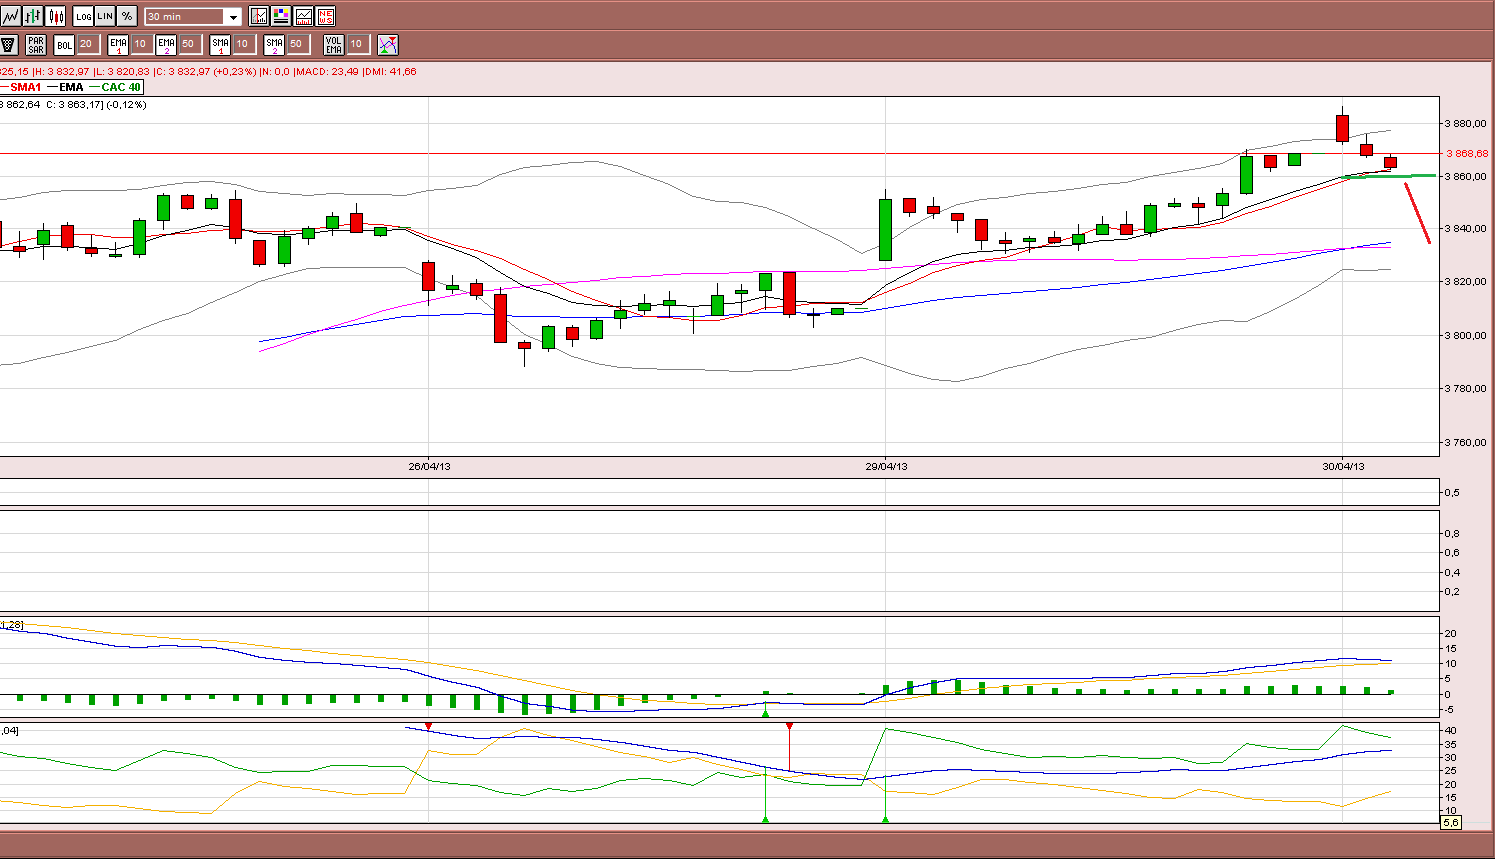This screenshot has height=859, width=1495.
Task: Click the 30/04/13 date label
Action: pyautogui.click(x=1343, y=466)
